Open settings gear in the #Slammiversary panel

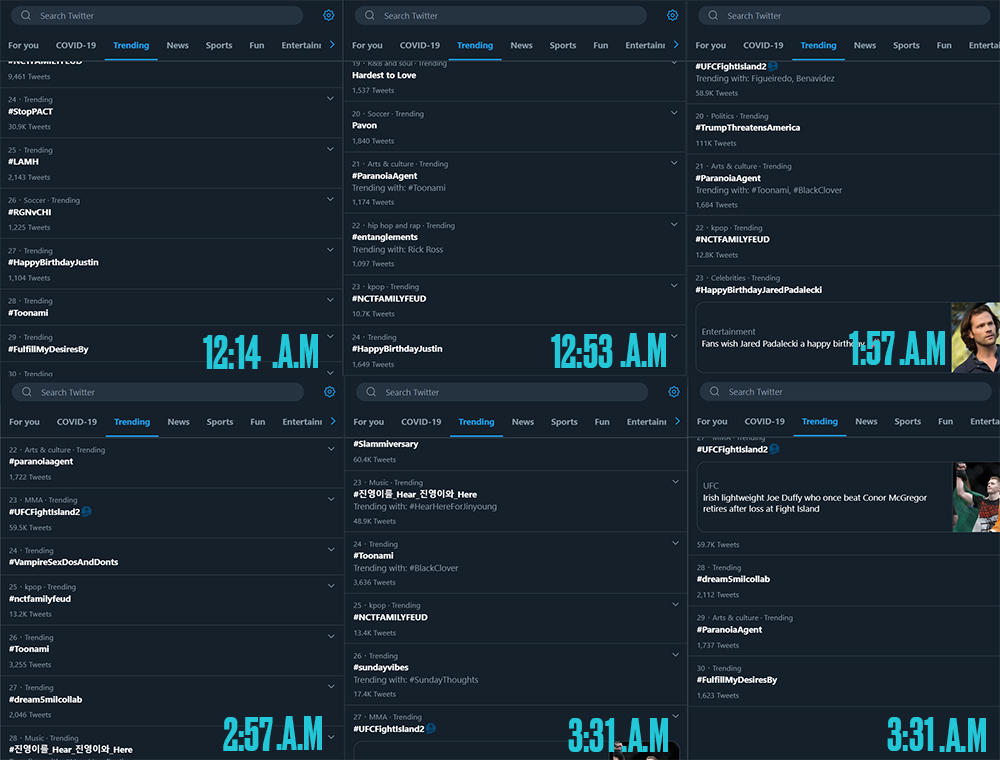[x=673, y=391]
